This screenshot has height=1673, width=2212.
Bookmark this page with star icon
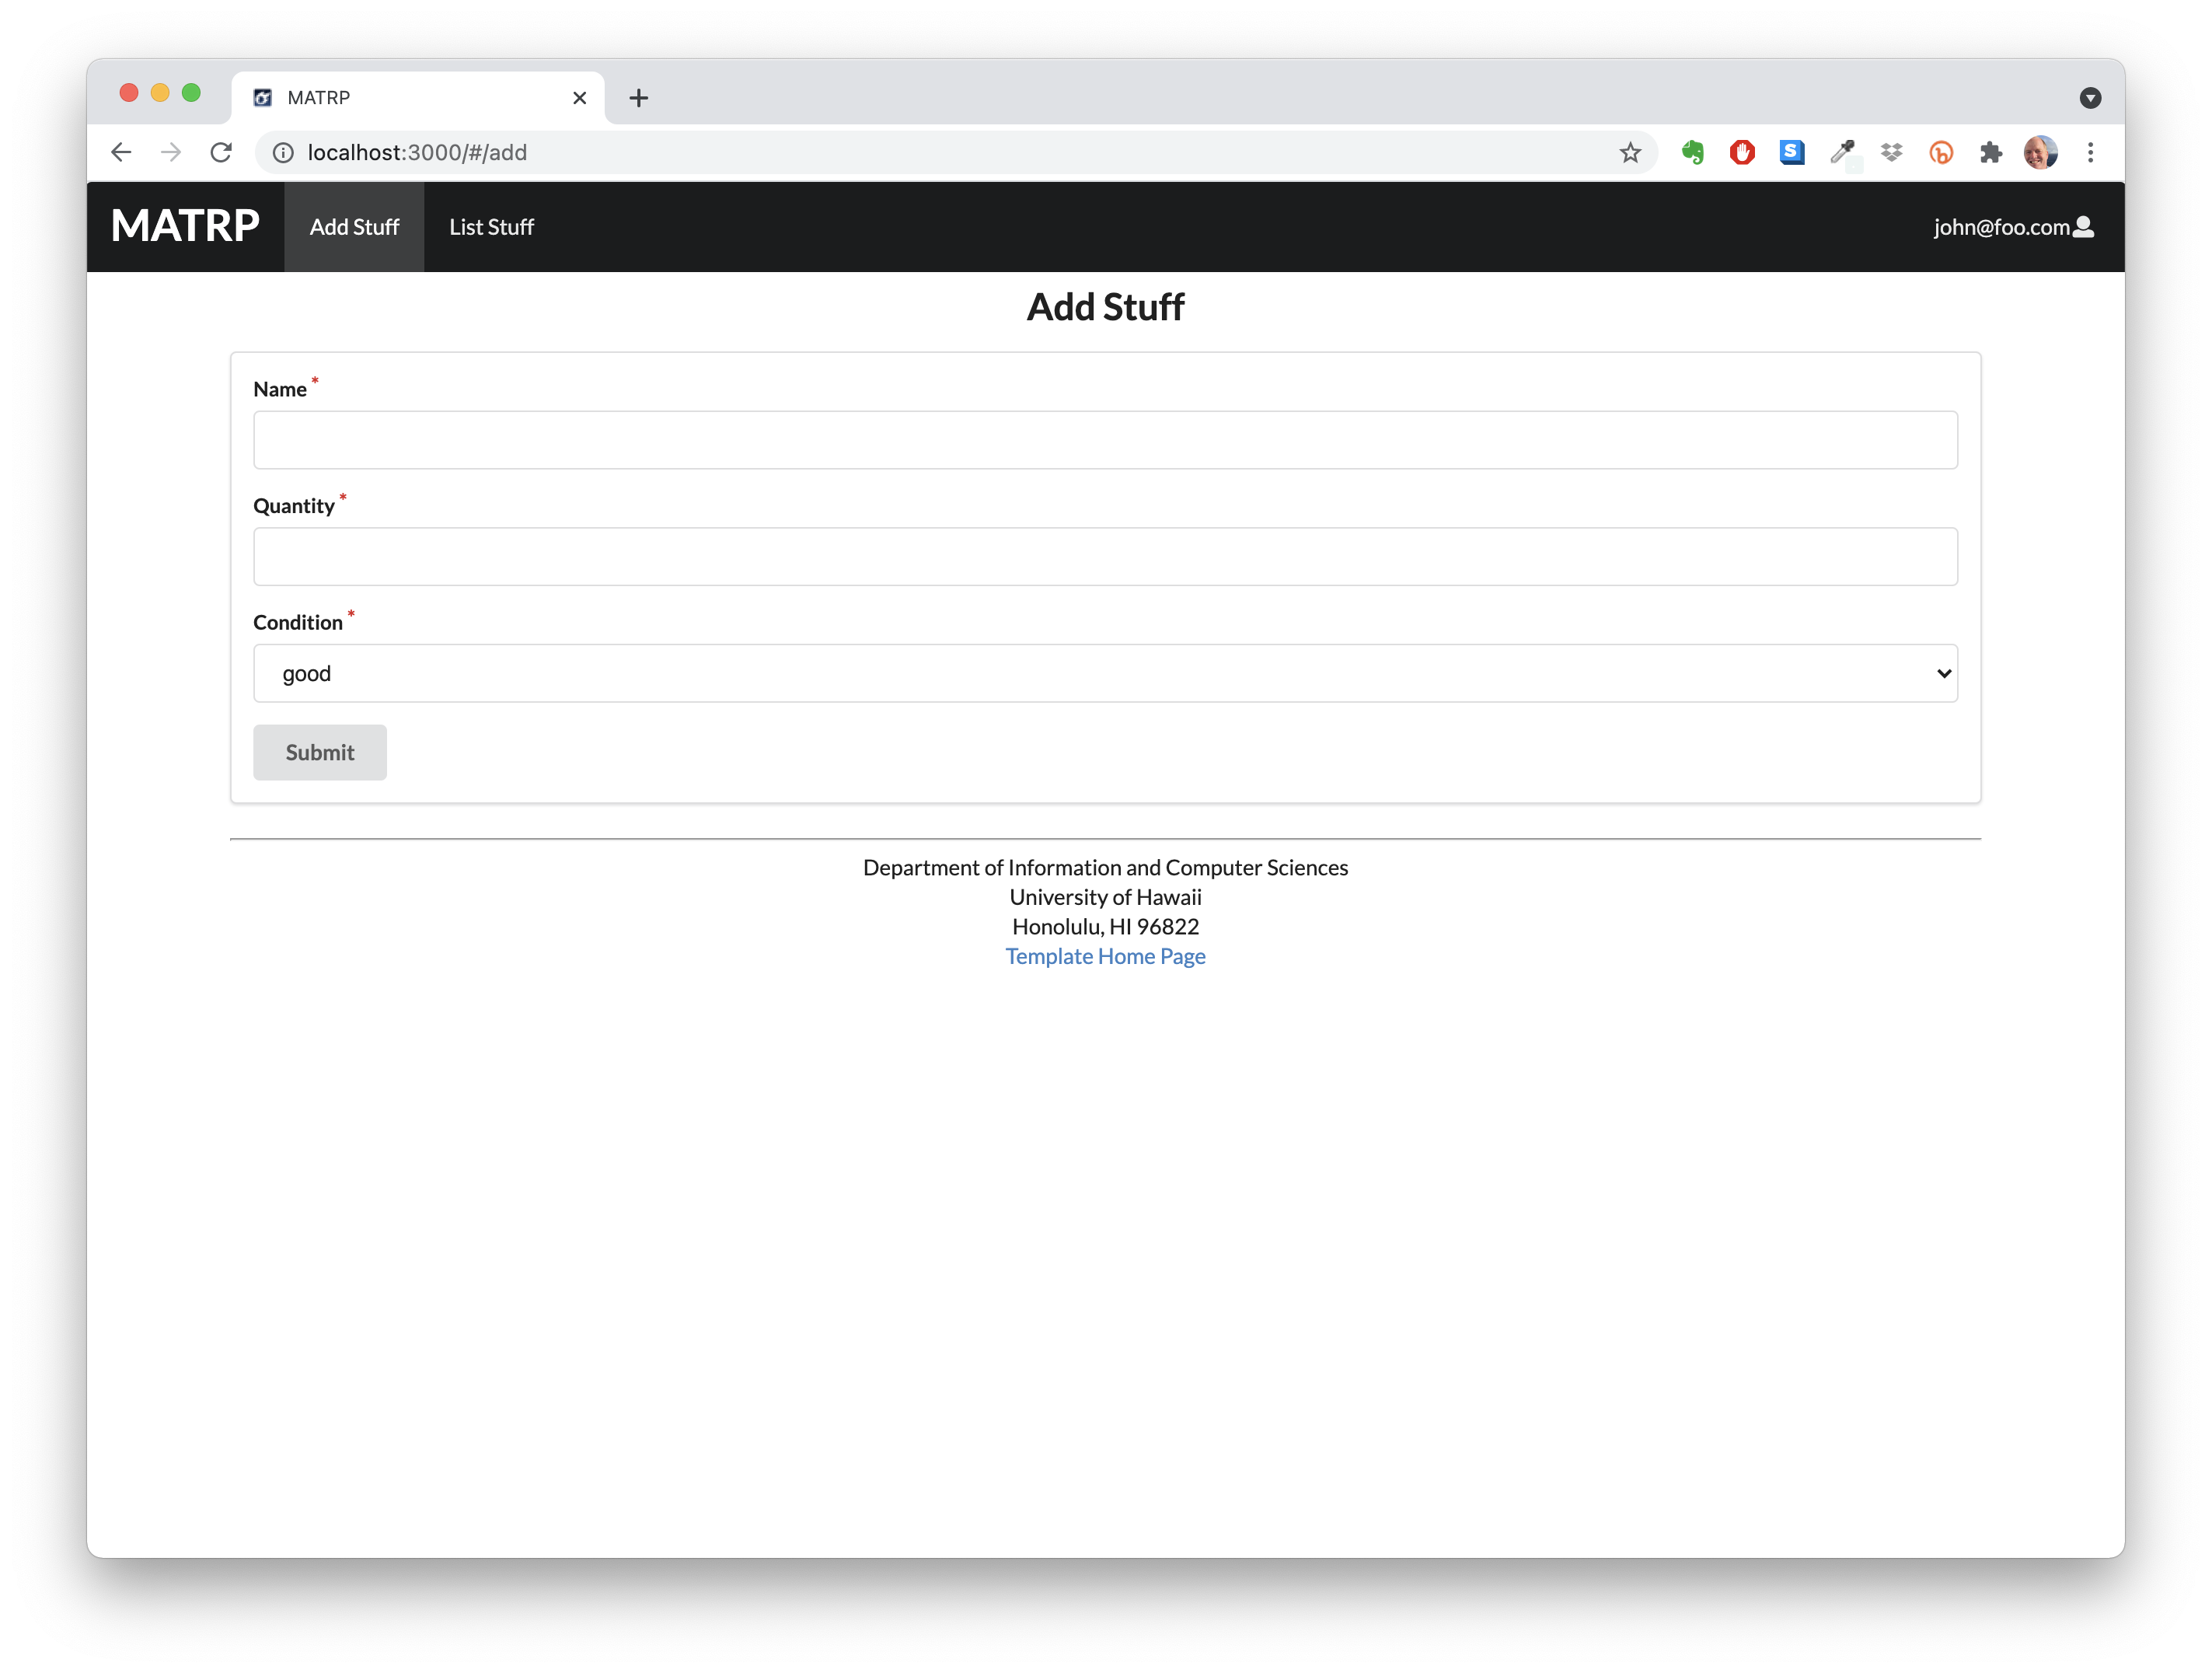point(1630,152)
